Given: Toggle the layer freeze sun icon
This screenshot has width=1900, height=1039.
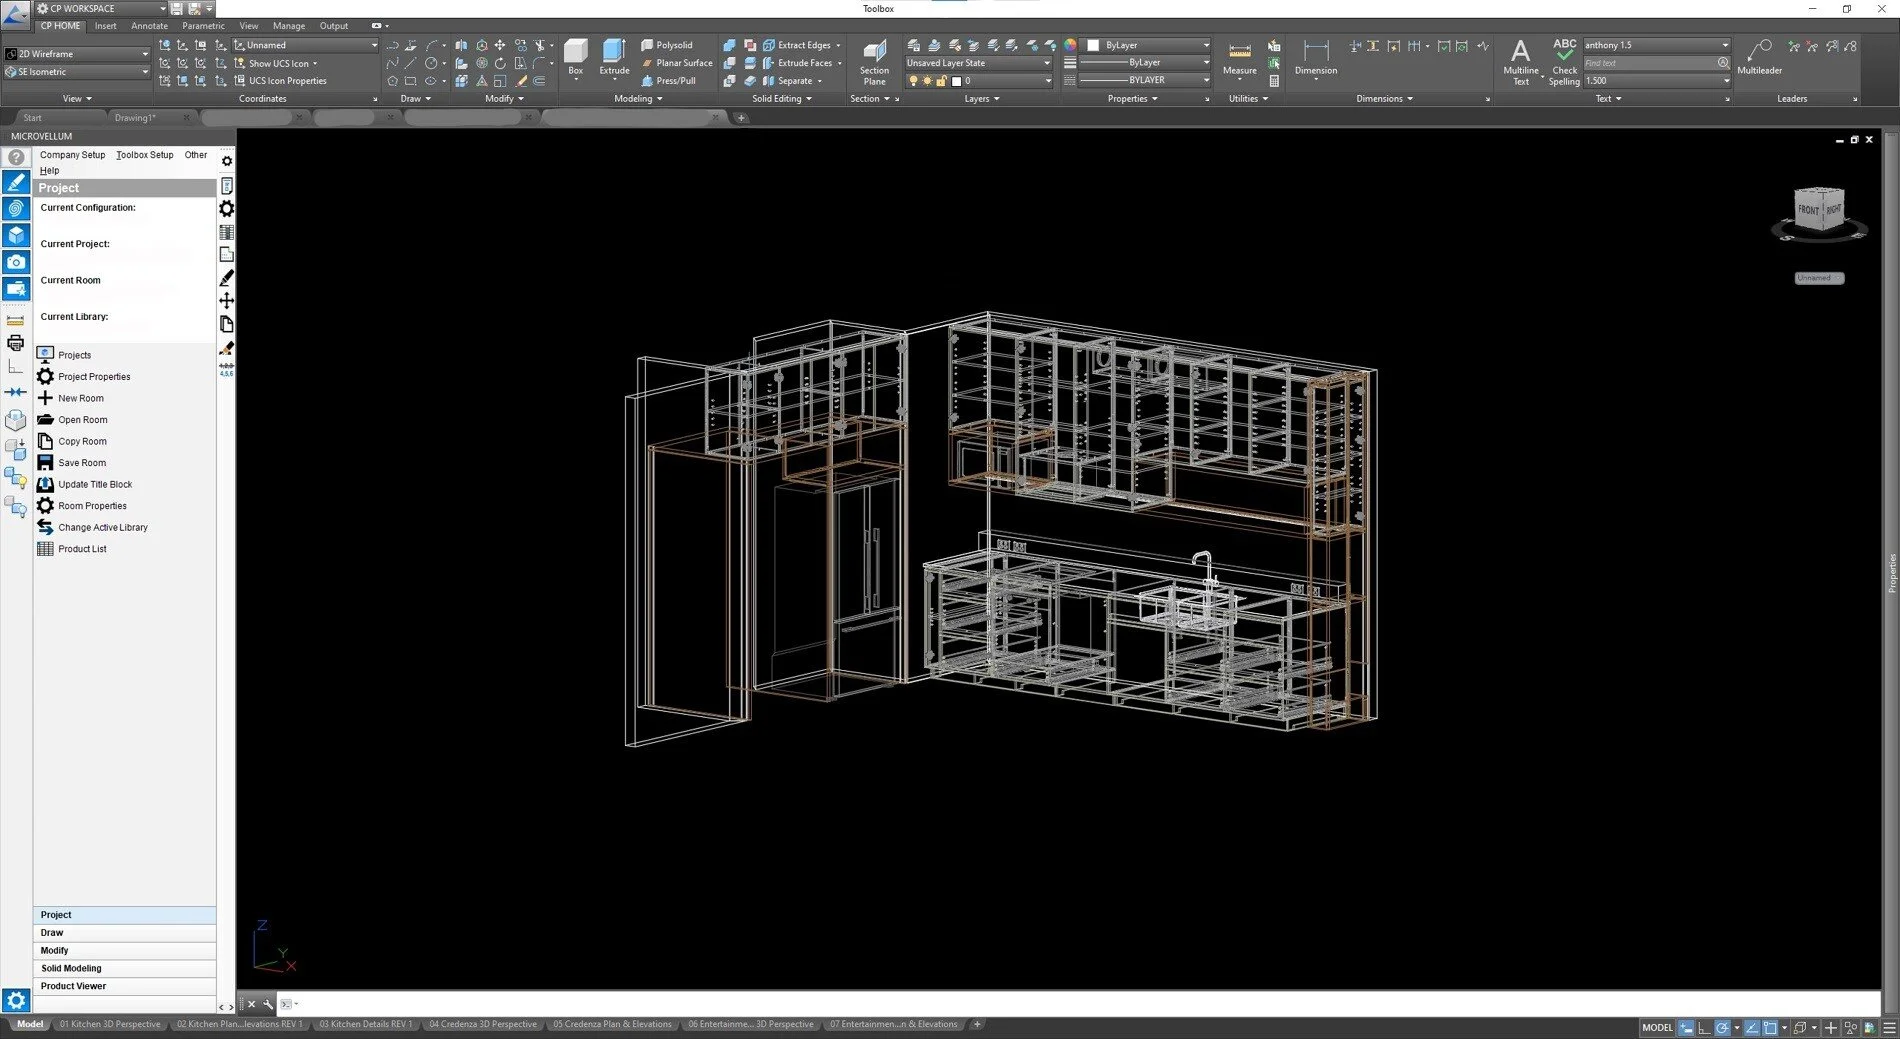Looking at the screenshot, I should coord(927,81).
